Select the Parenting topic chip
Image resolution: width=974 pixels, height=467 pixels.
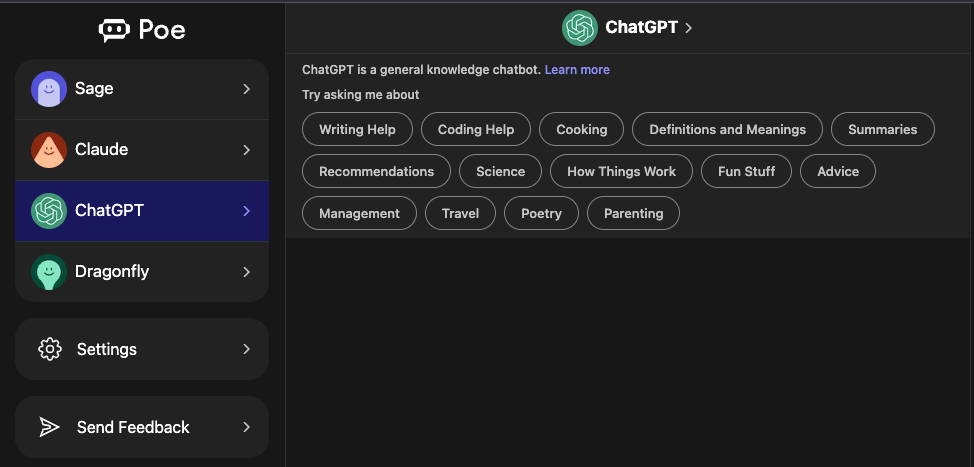pyautogui.click(x=634, y=213)
